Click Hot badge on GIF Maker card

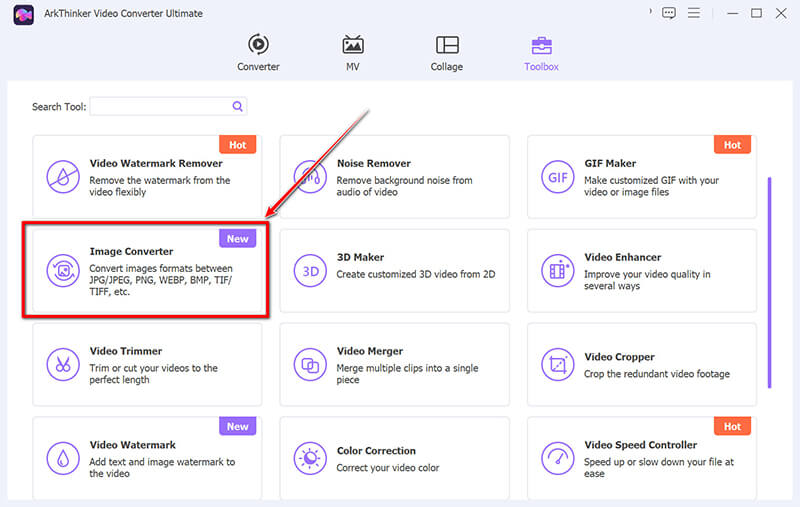pos(732,145)
